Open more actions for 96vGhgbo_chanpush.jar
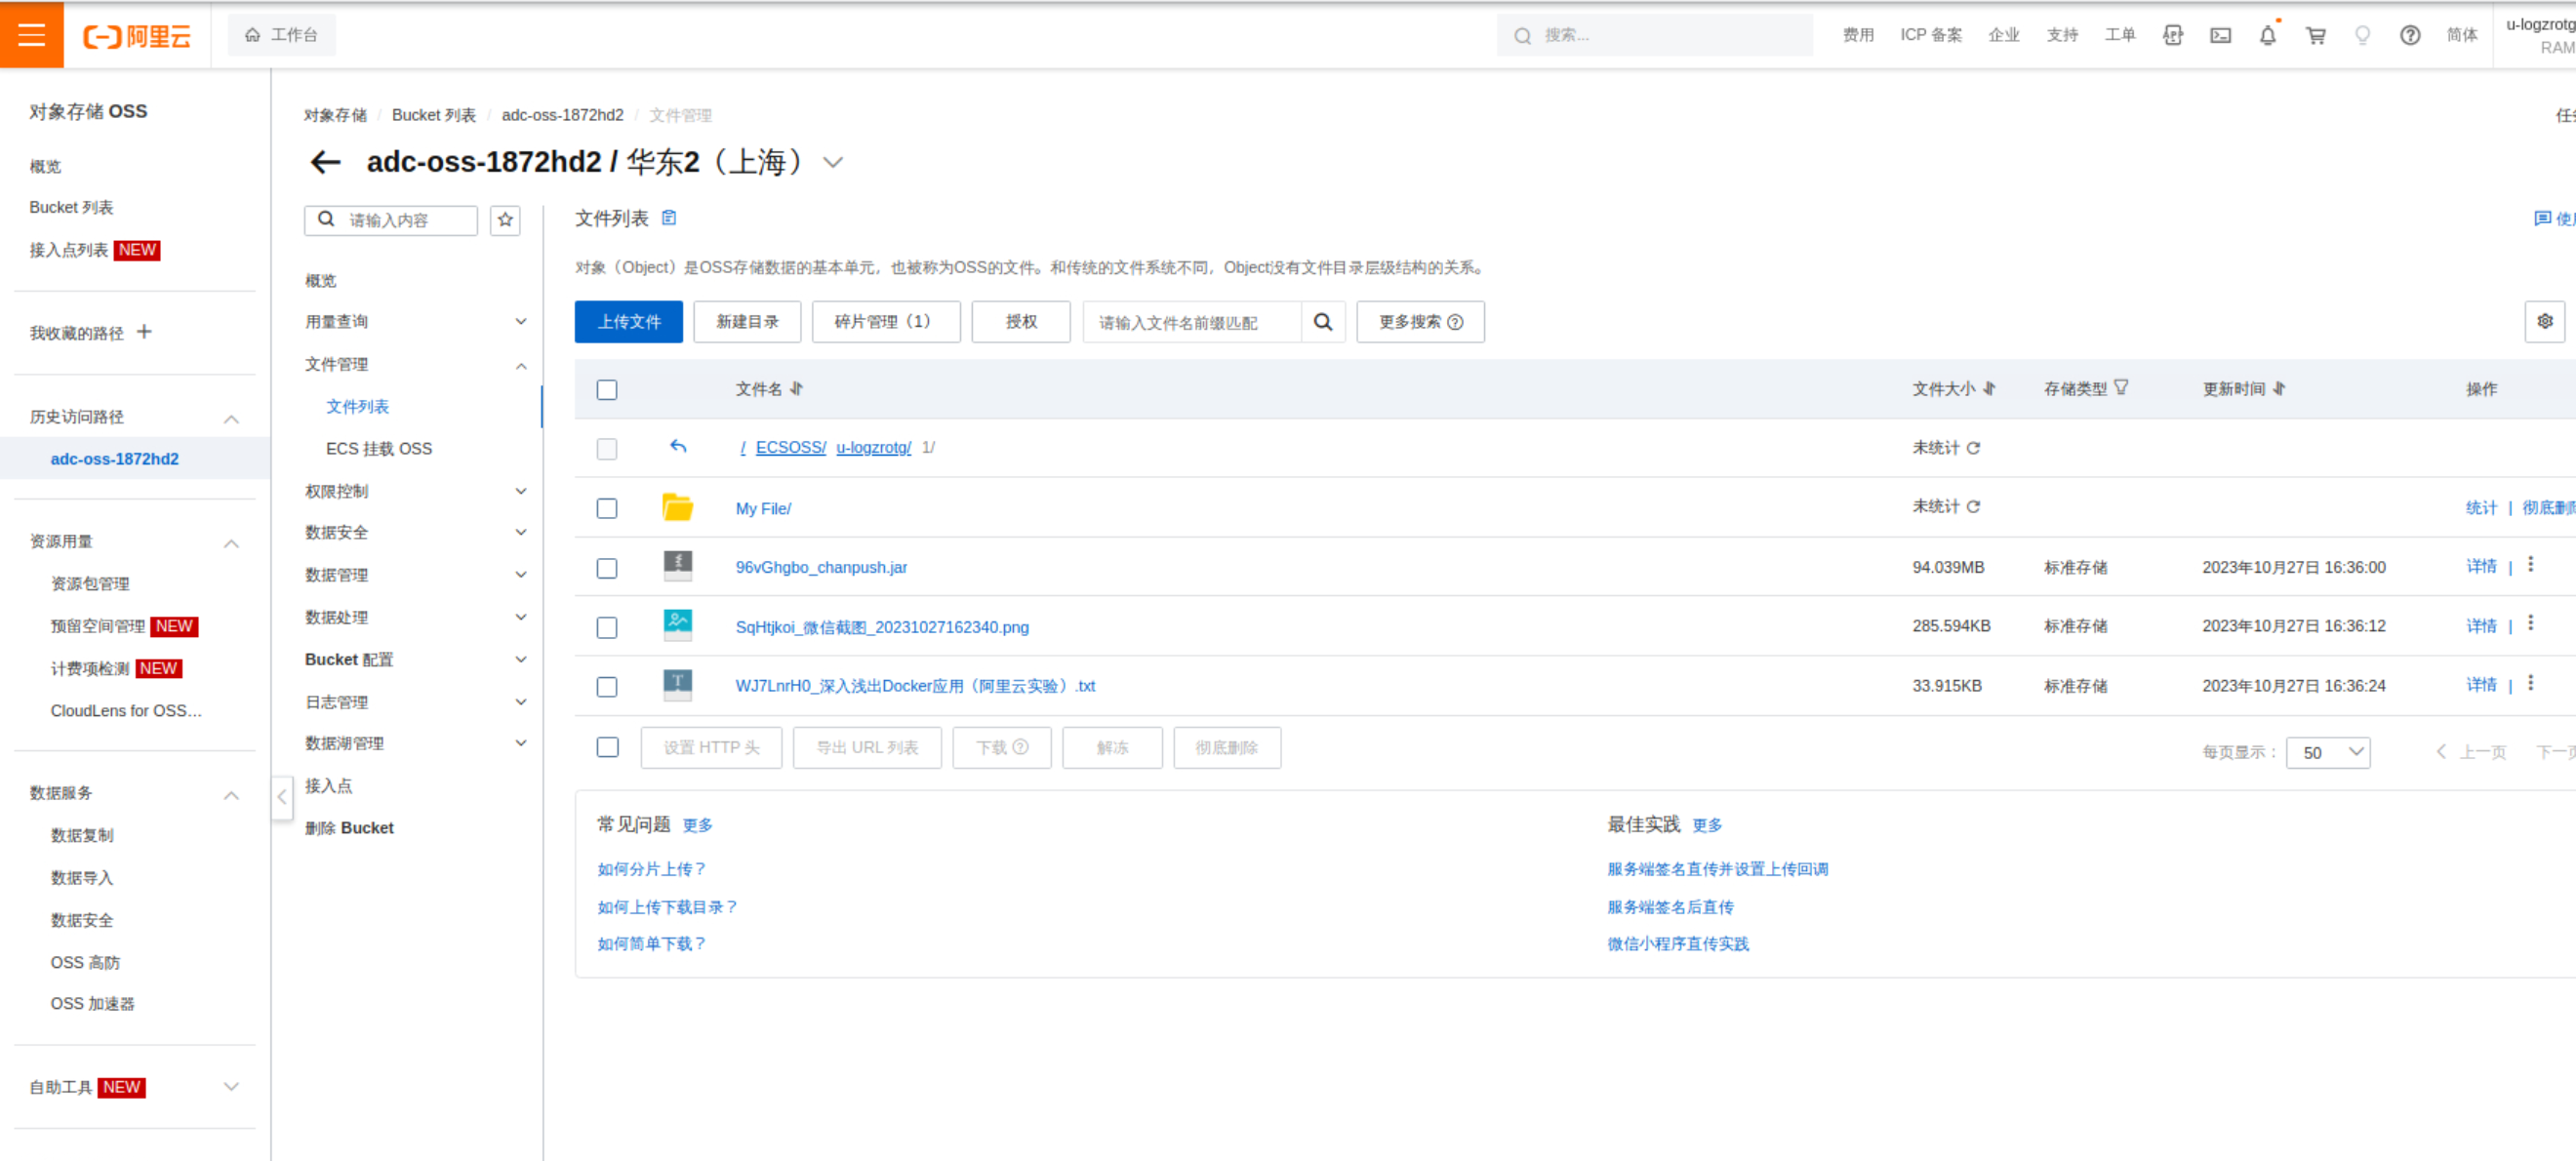The width and height of the screenshot is (2576, 1161). 2530,565
